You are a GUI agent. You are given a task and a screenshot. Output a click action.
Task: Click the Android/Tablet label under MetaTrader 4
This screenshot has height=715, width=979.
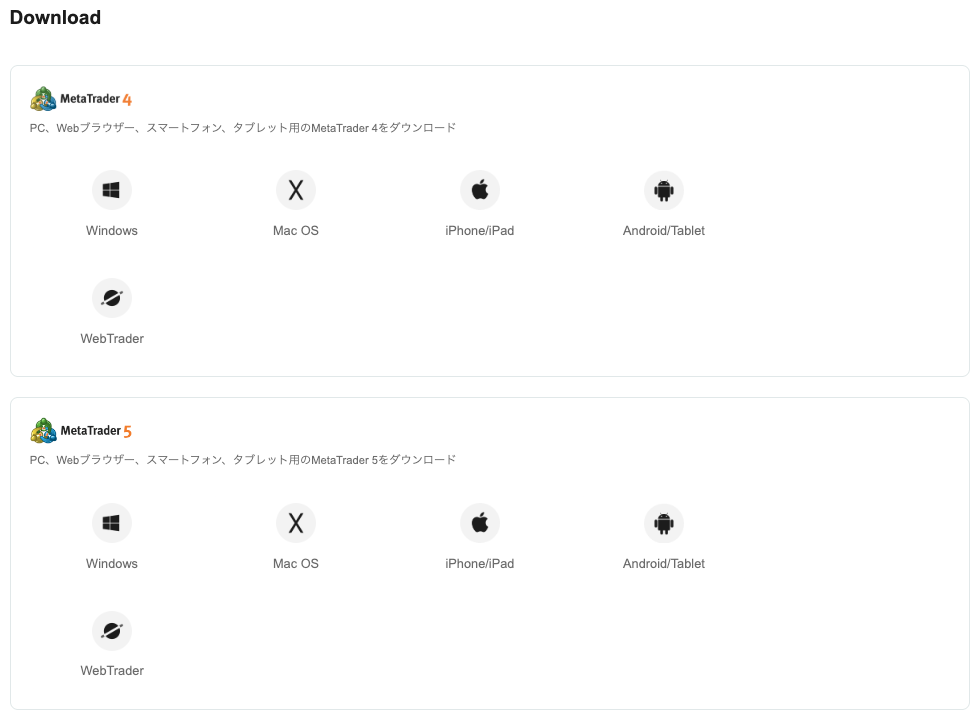(x=663, y=230)
